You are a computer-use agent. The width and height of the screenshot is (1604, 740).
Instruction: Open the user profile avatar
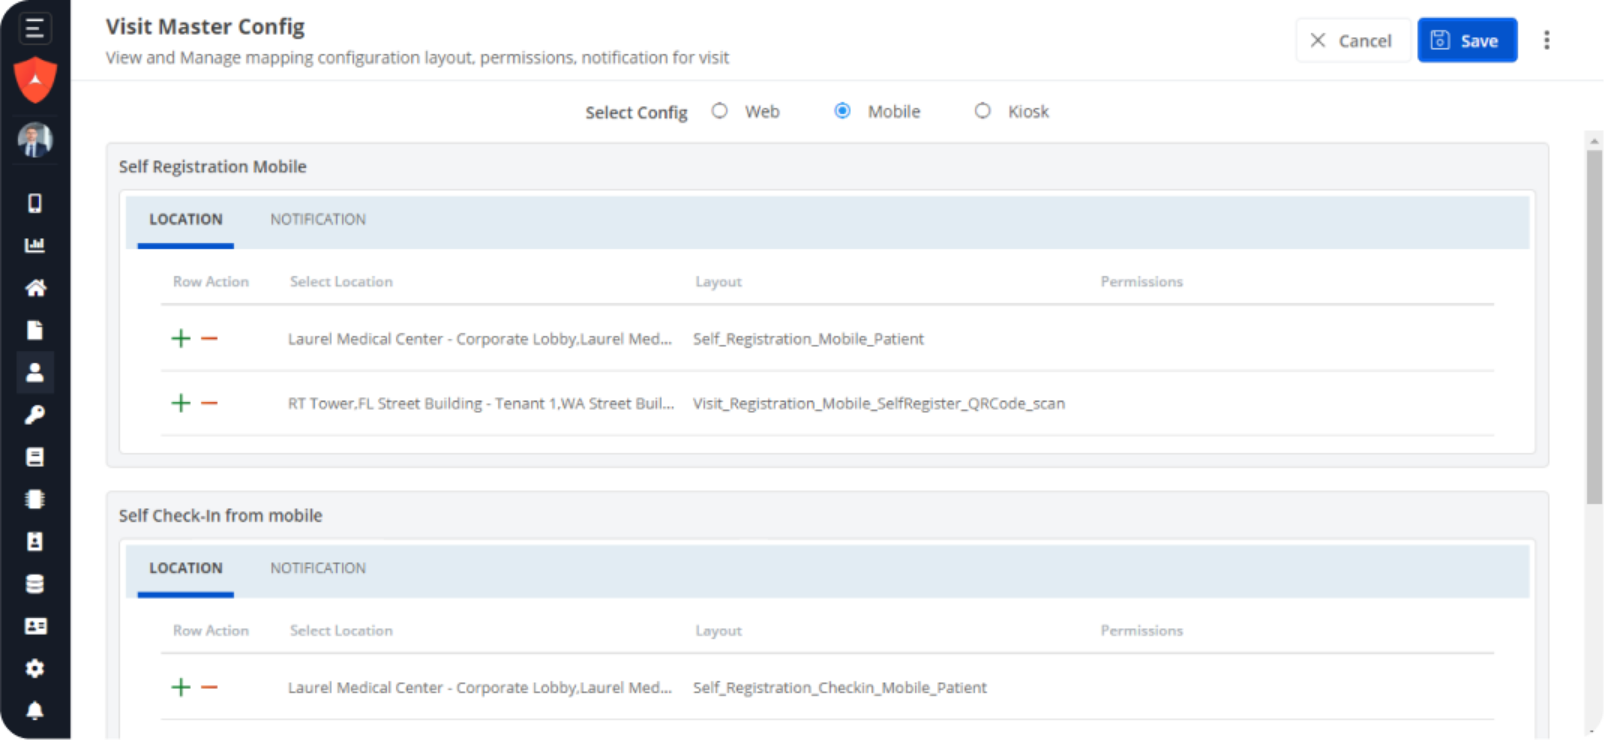35,139
